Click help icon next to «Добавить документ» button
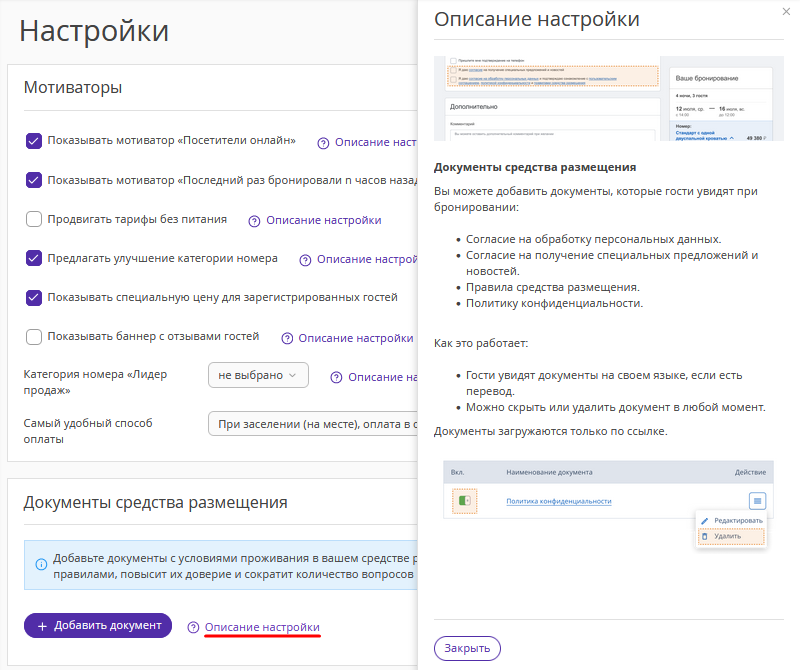Screen dimensions: 800x670 click(193, 627)
